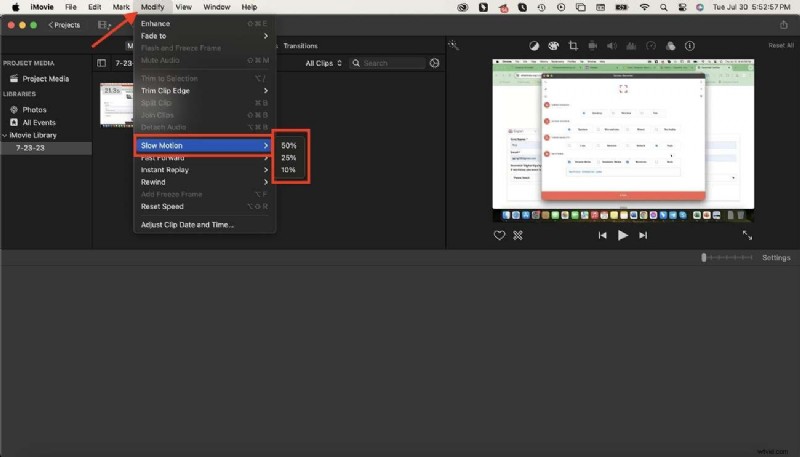Viewport: 800px width, 457px height.
Task: Choose 10% slow motion speed
Action: click(289, 170)
